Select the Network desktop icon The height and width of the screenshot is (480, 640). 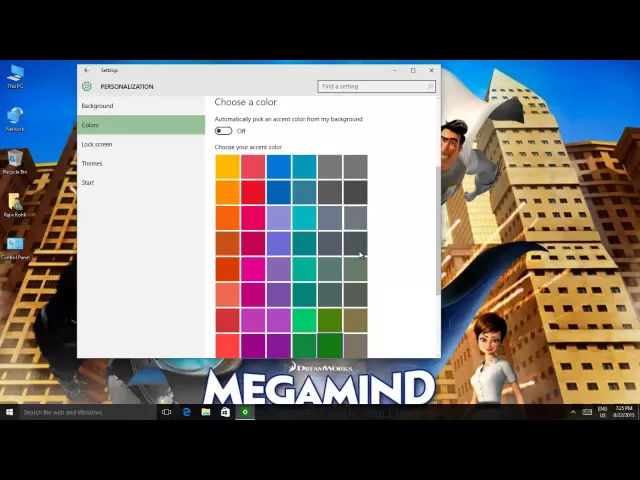(15, 119)
